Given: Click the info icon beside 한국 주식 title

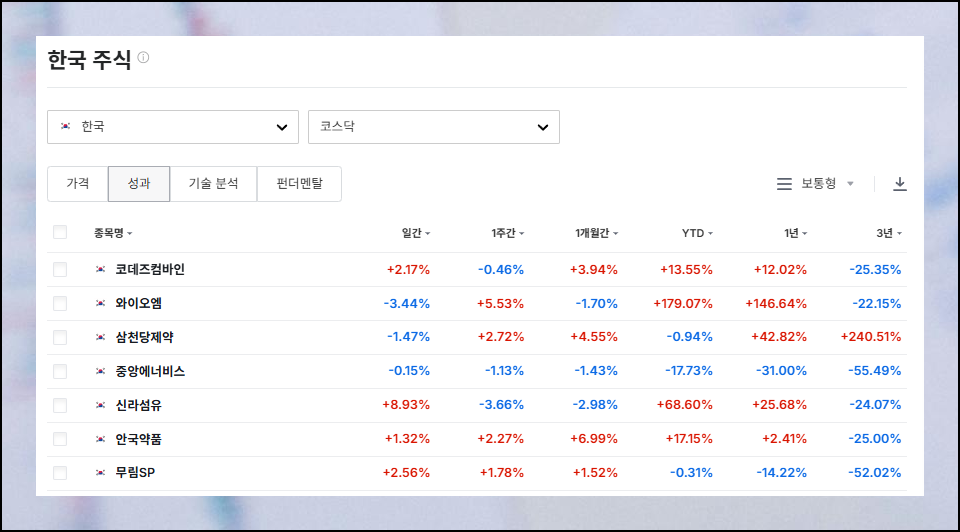Looking at the screenshot, I should 143,58.
